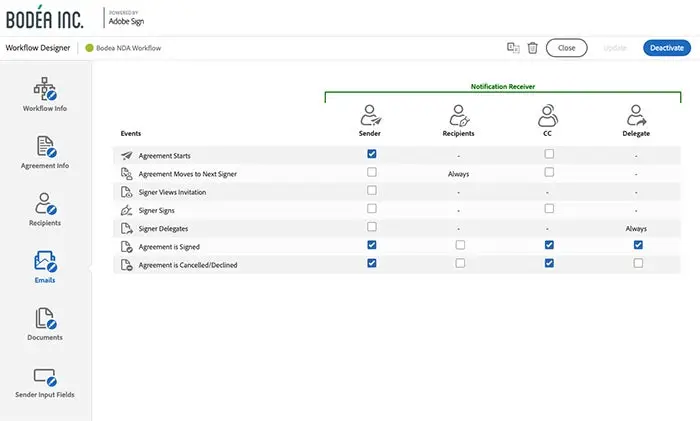This screenshot has height=421, width=700.
Task: Click the trash delete workflow icon
Action: click(532, 47)
